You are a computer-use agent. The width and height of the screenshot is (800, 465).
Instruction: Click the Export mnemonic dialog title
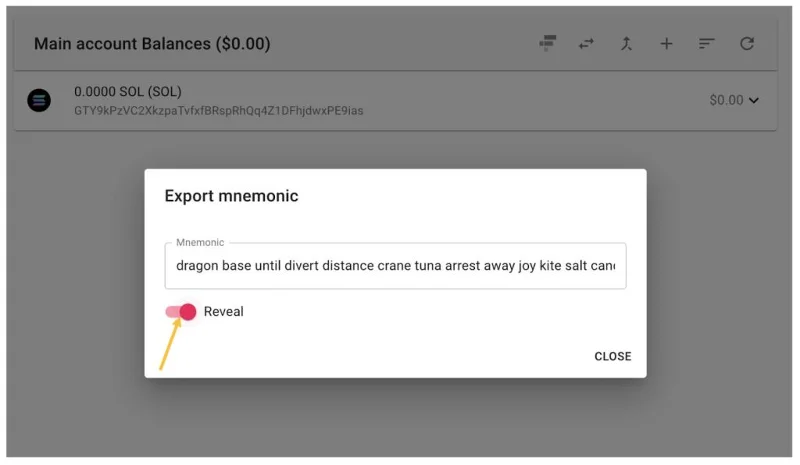231,196
